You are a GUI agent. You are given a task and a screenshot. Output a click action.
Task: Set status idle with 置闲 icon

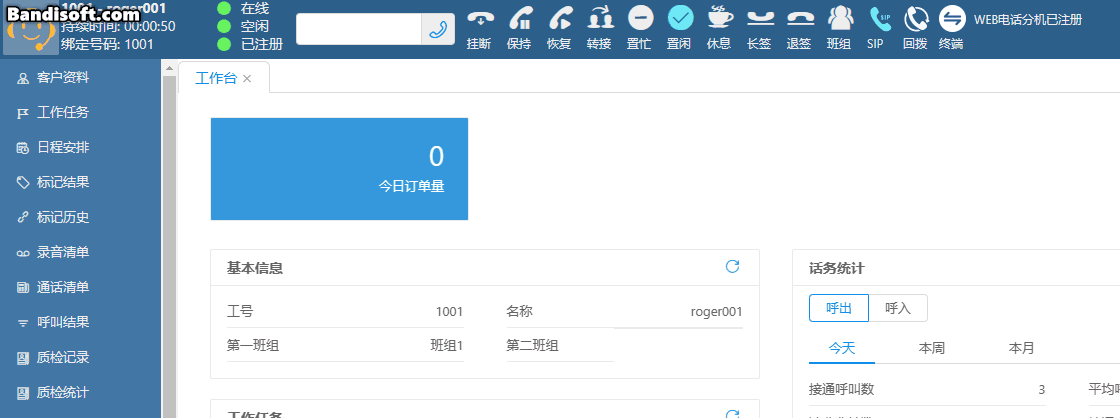click(x=680, y=19)
